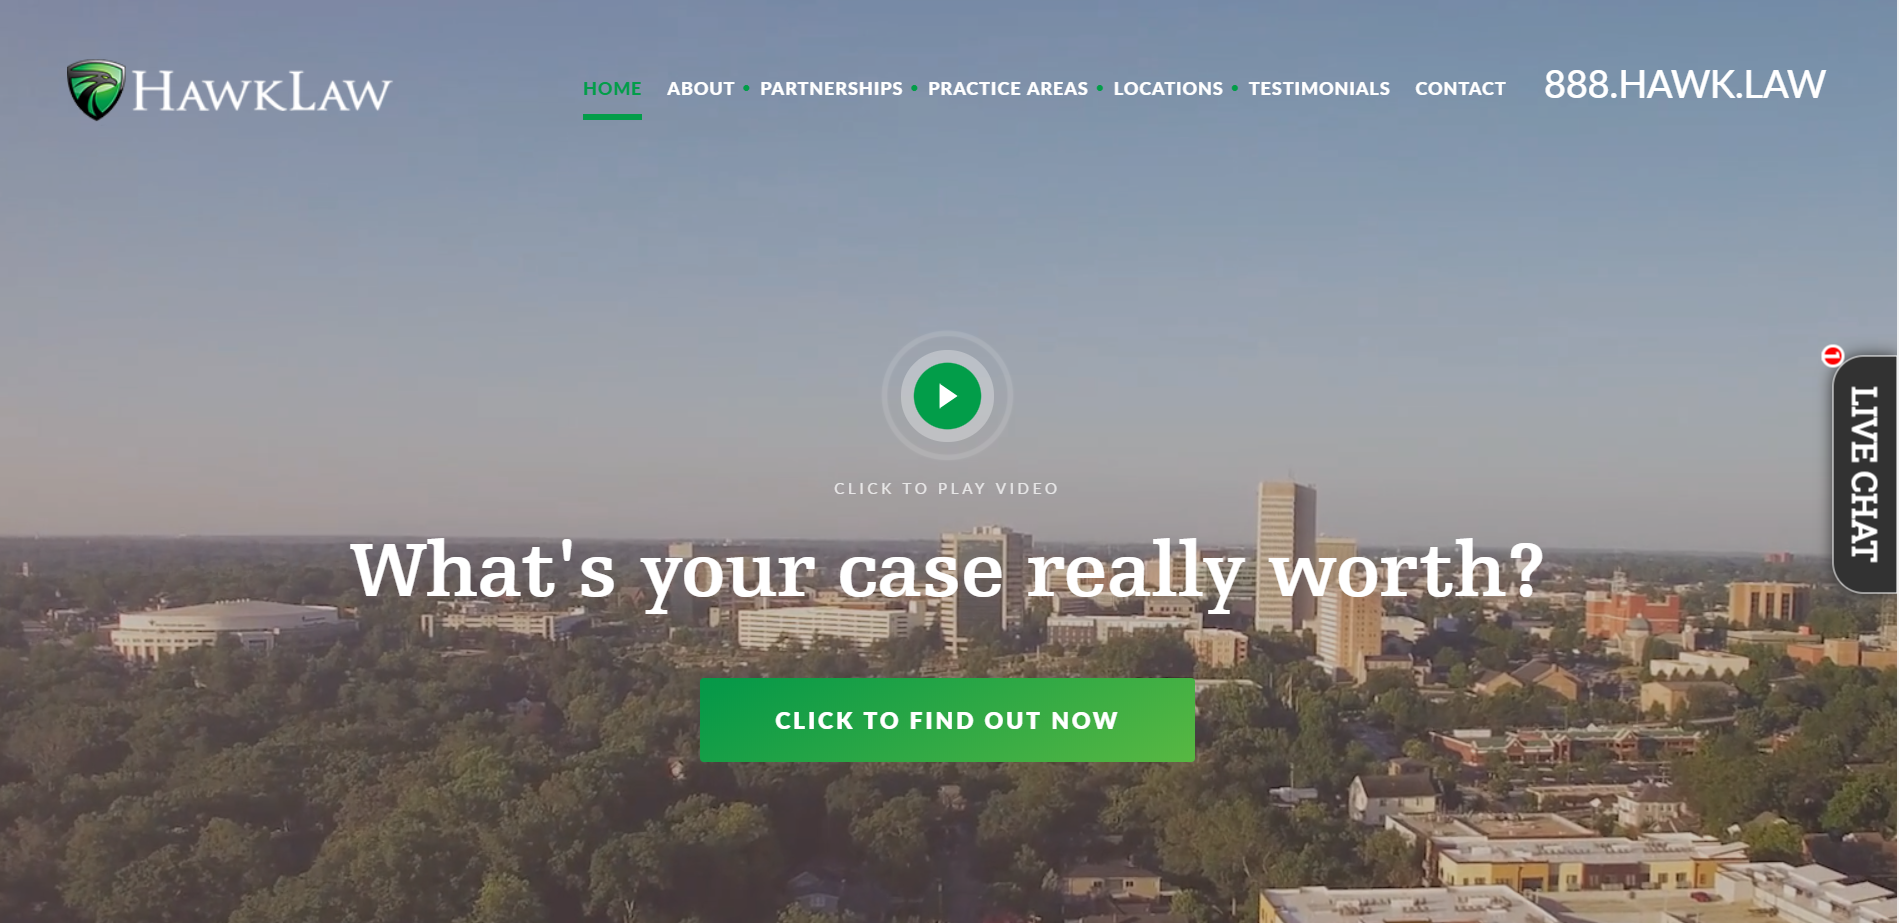Expand the green dot after ABOUT
Image resolution: width=1899 pixels, height=923 pixels.
click(746, 88)
